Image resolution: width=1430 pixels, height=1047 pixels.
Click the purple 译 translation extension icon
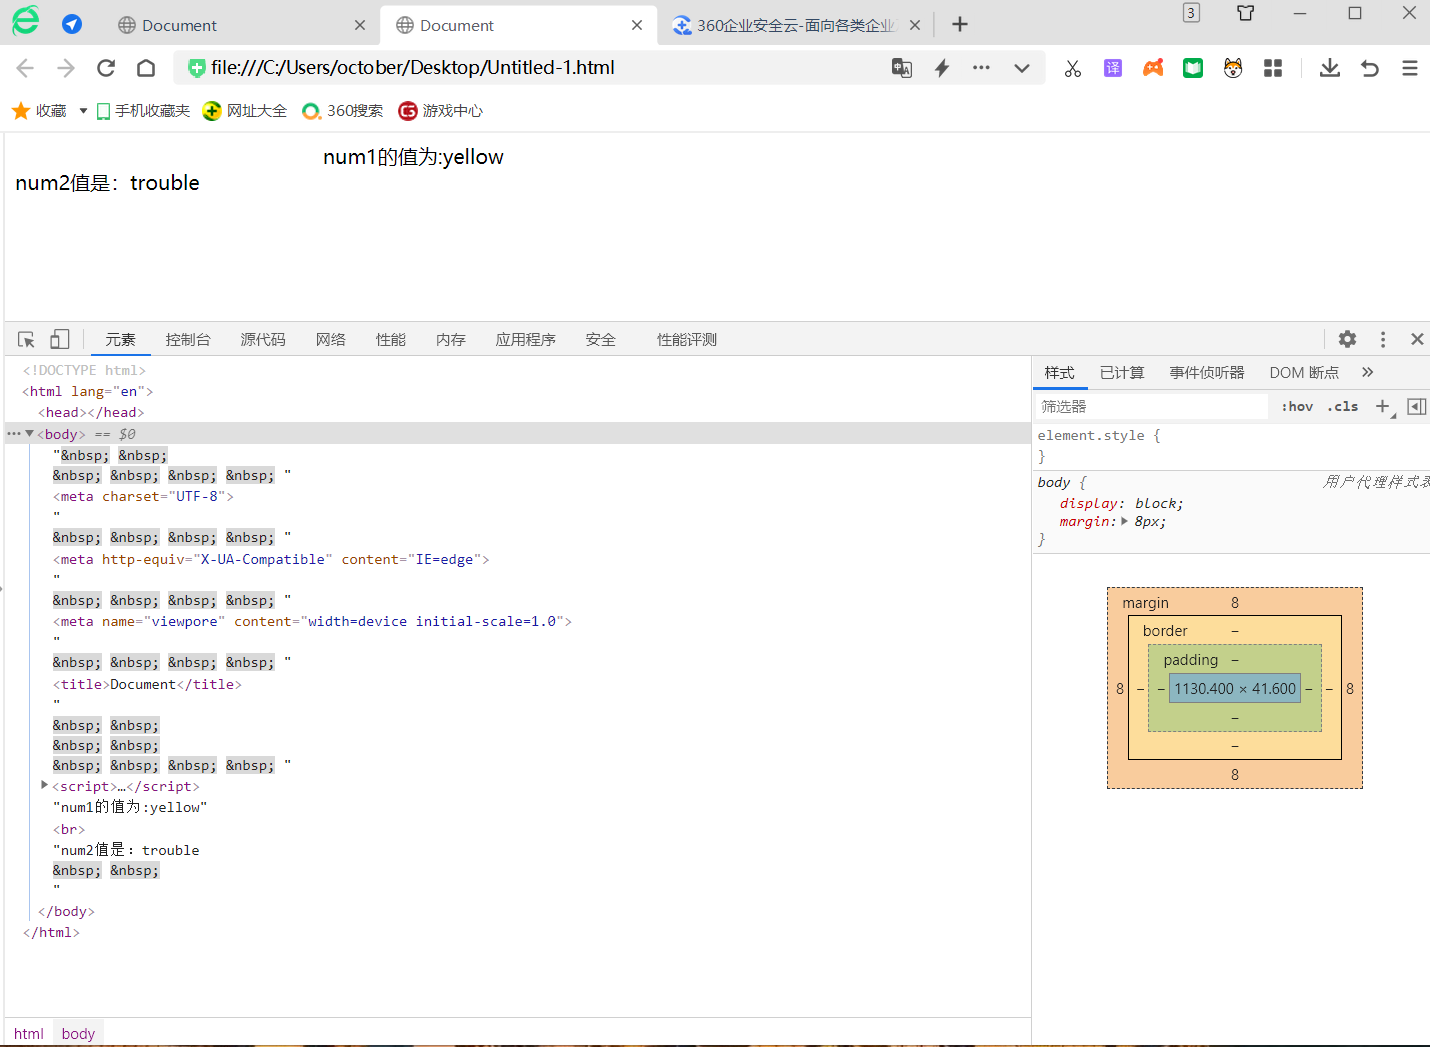1113,68
